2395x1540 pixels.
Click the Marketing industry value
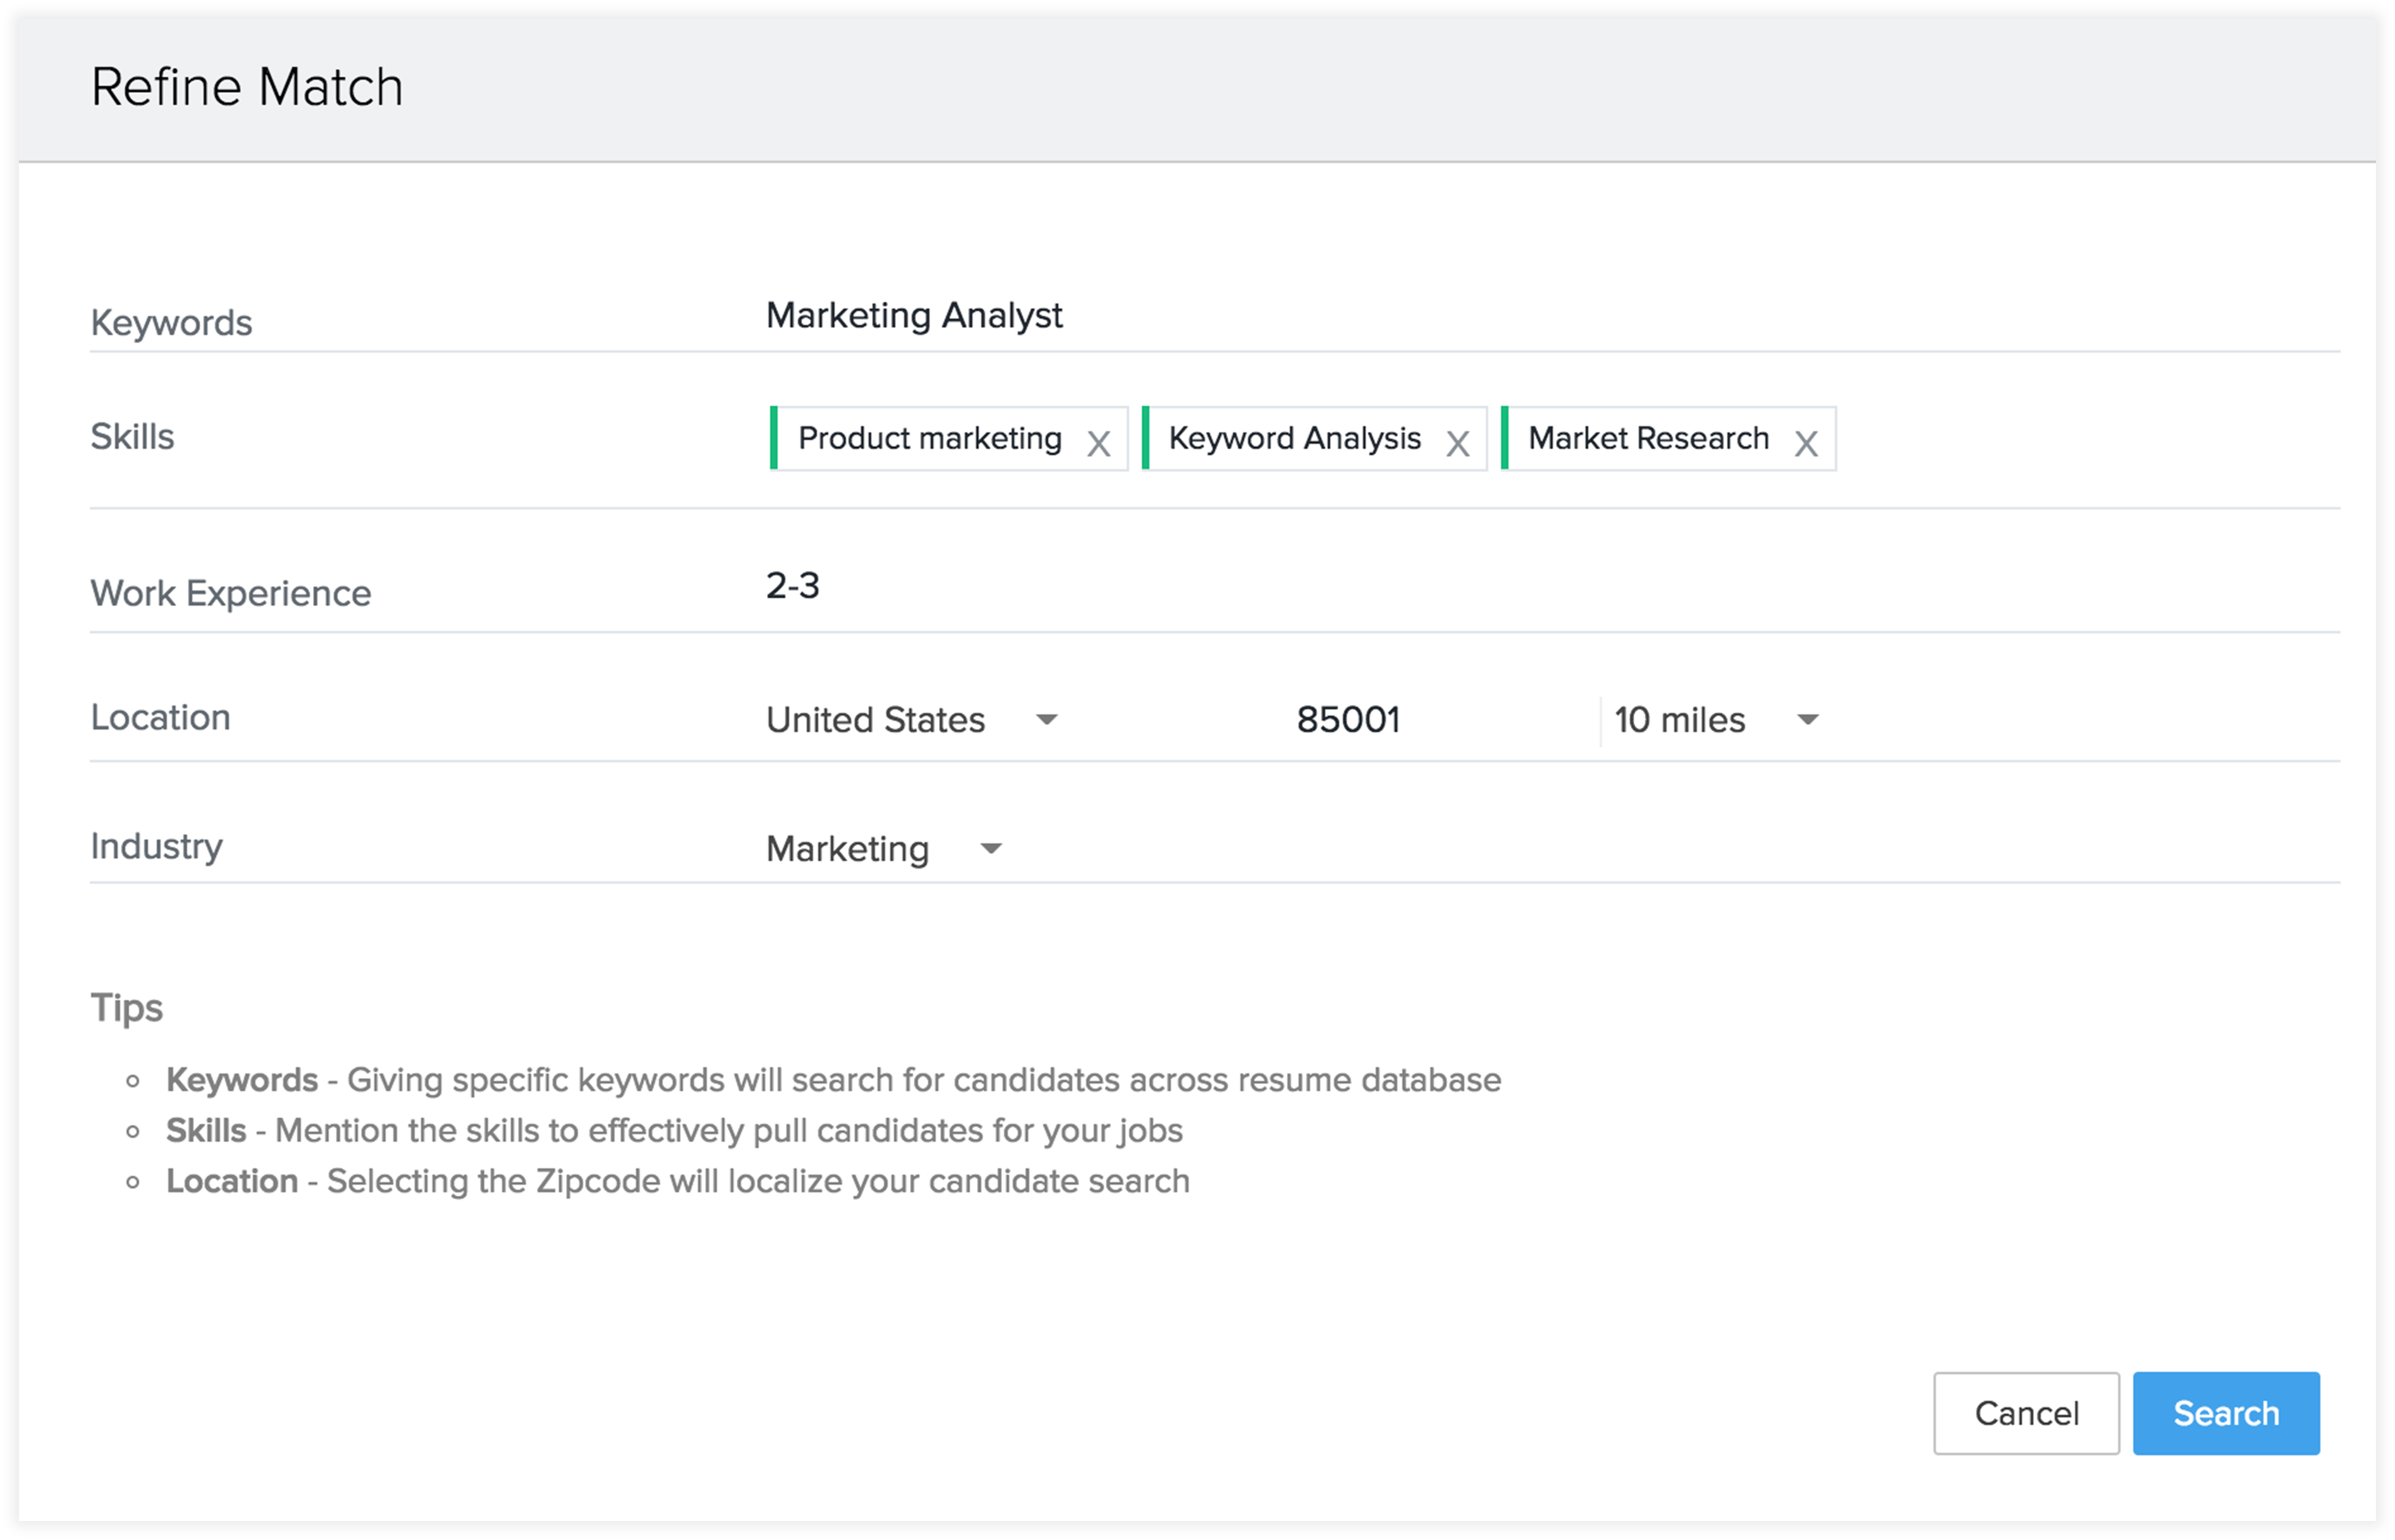coord(847,848)
